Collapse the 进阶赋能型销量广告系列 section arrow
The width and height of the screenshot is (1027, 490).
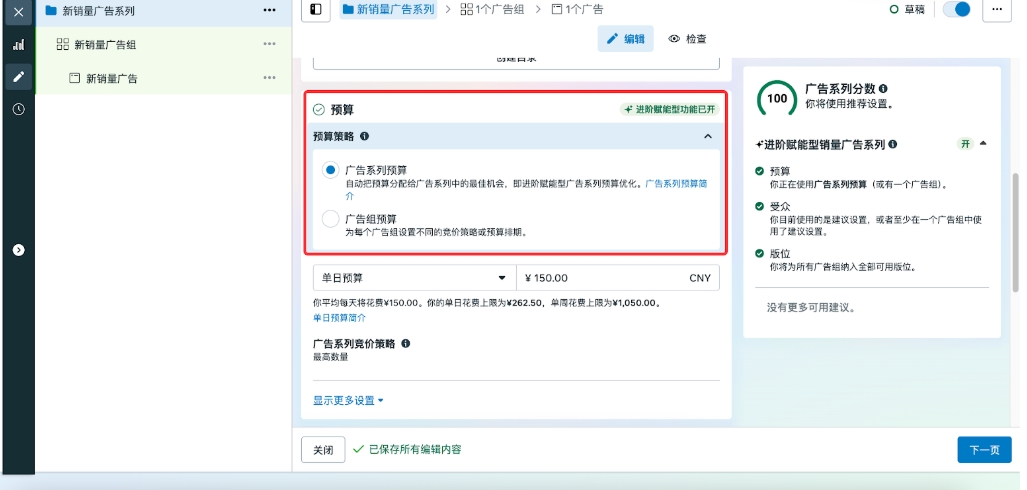[983, 143]
